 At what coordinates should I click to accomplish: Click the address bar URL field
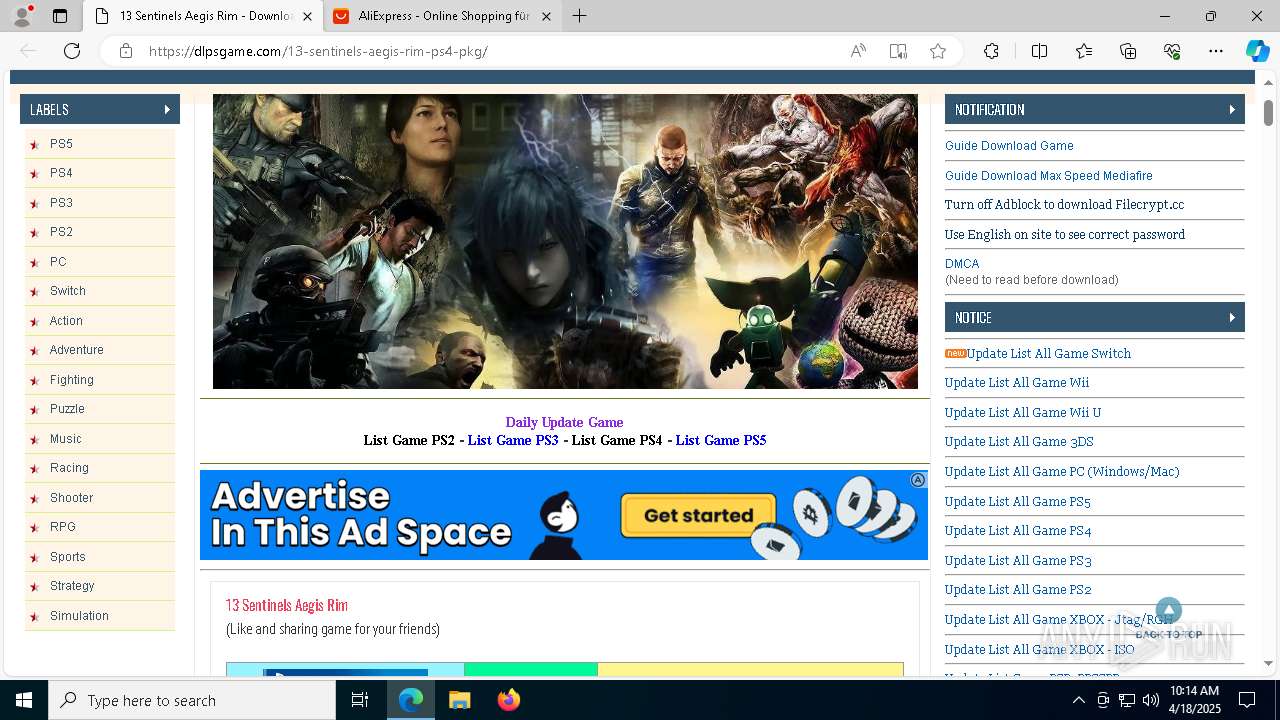coord(490,51)
